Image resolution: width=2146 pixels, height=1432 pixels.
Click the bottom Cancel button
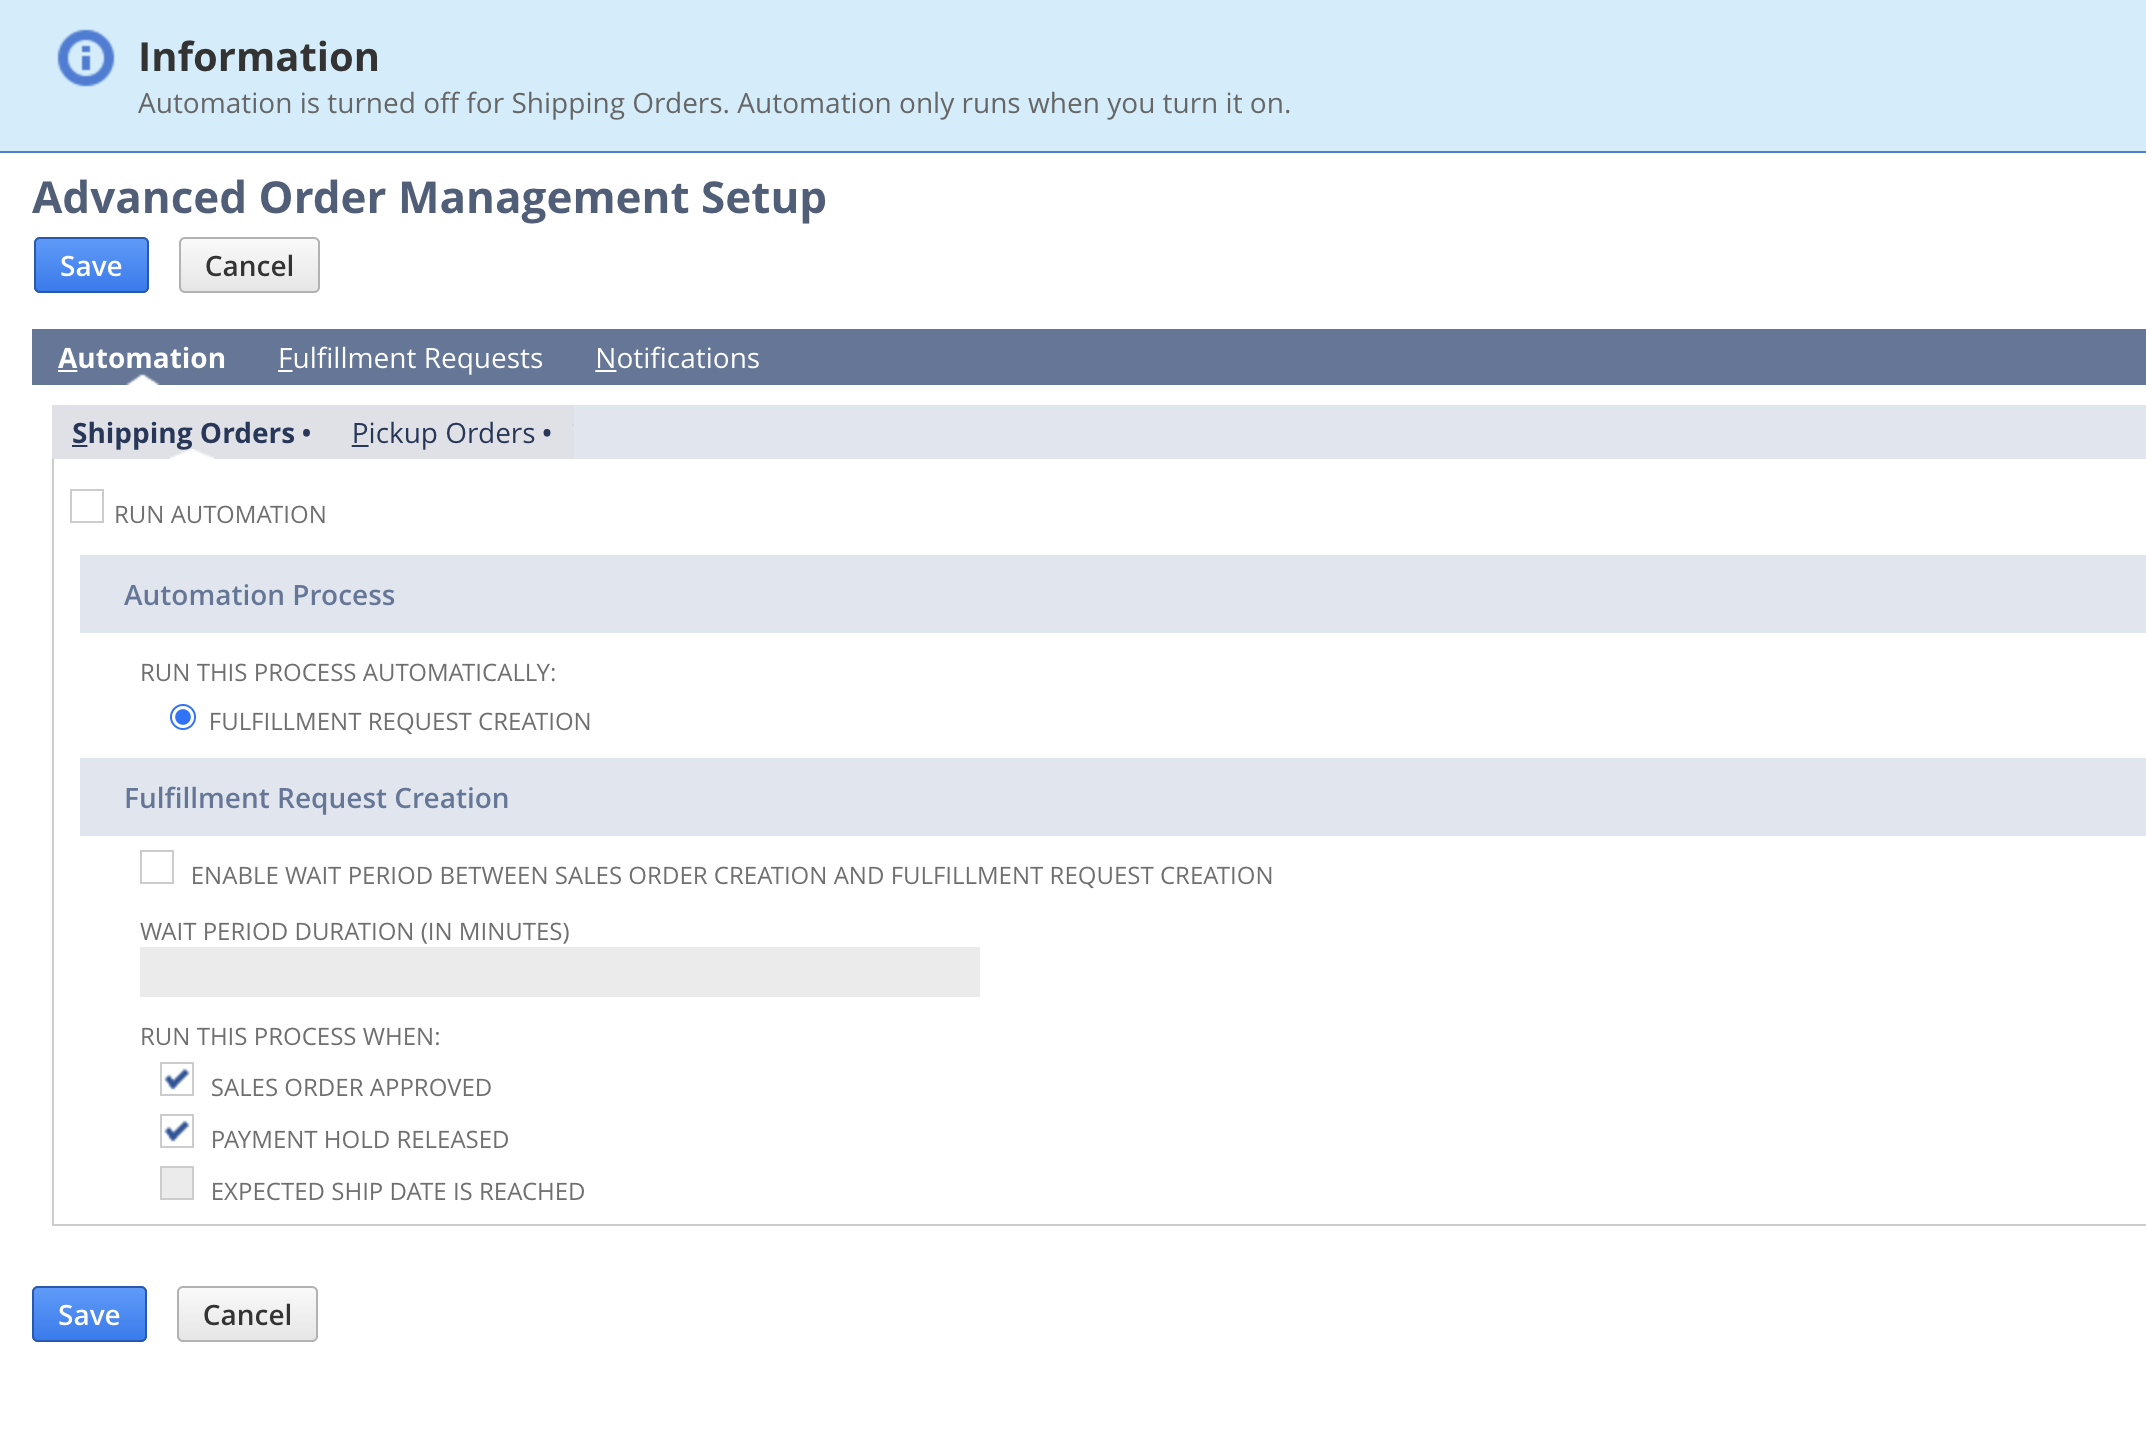[x=247, y=1314]
